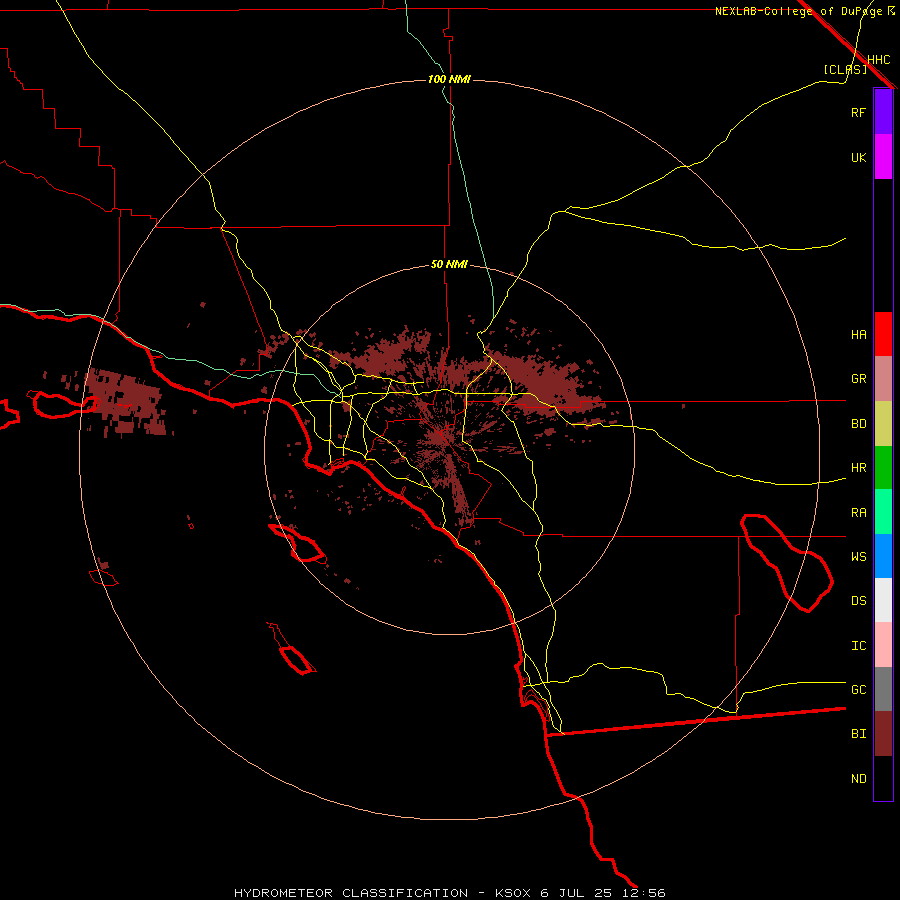Image resolution: width=900 pixels, height=900 pixels.
Task: Click the 100 NMI range ring label
Action: [449, 79]
